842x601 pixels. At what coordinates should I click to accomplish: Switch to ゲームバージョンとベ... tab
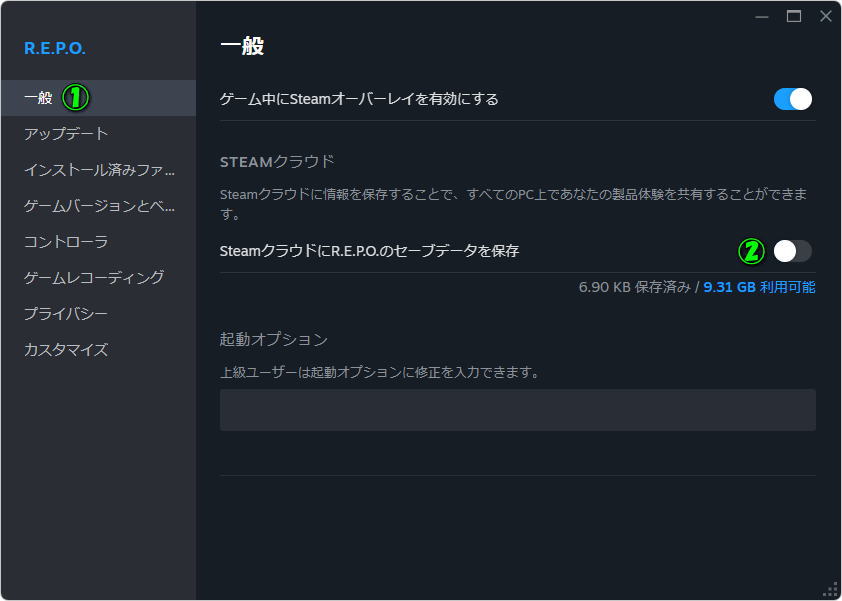tap(98, 206)
